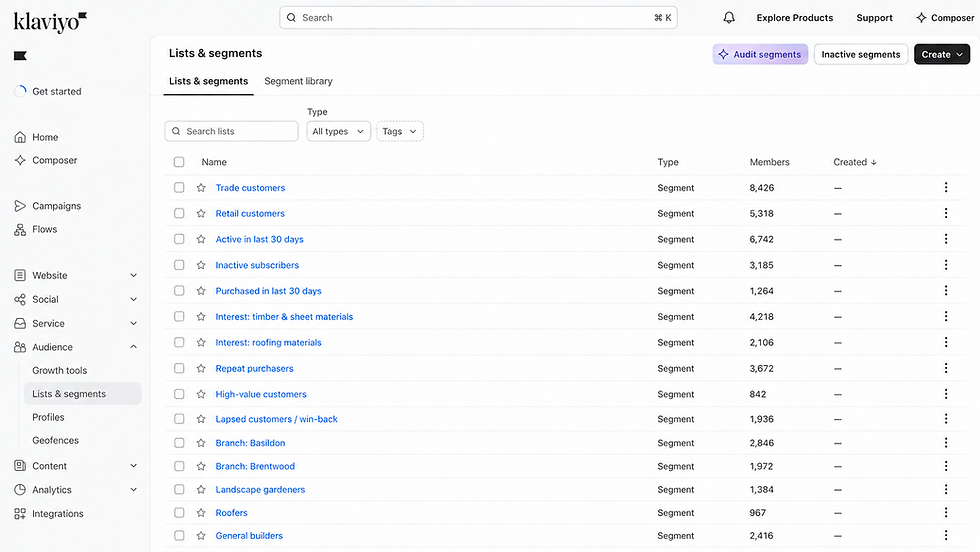
Task: Open the more options menu for Branch: Brentwood
Action: click(x=946, y=466)
